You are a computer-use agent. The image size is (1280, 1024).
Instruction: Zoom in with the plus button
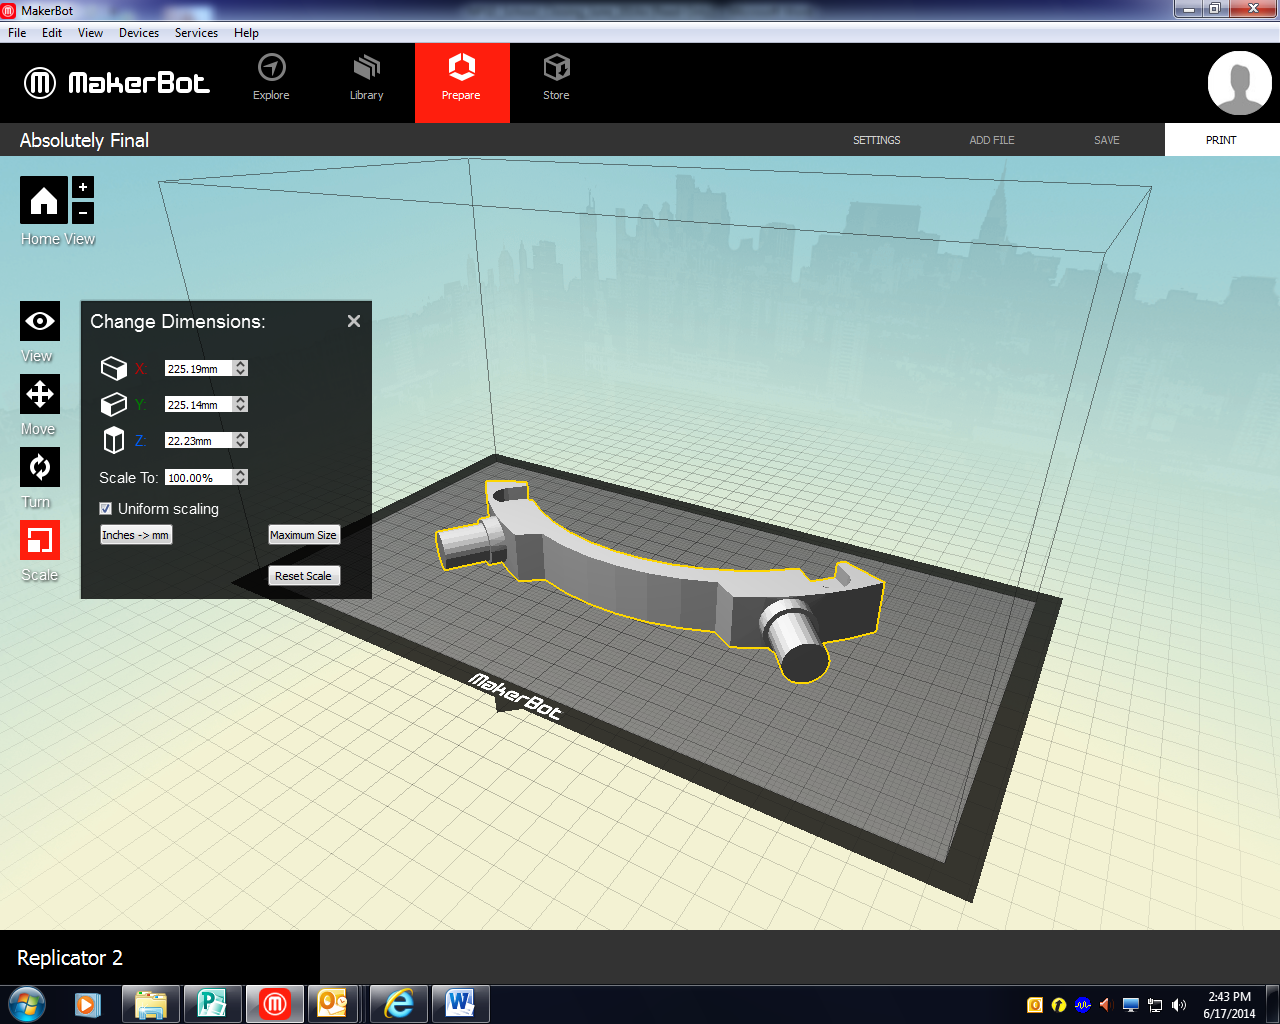(x=83, y=187)
